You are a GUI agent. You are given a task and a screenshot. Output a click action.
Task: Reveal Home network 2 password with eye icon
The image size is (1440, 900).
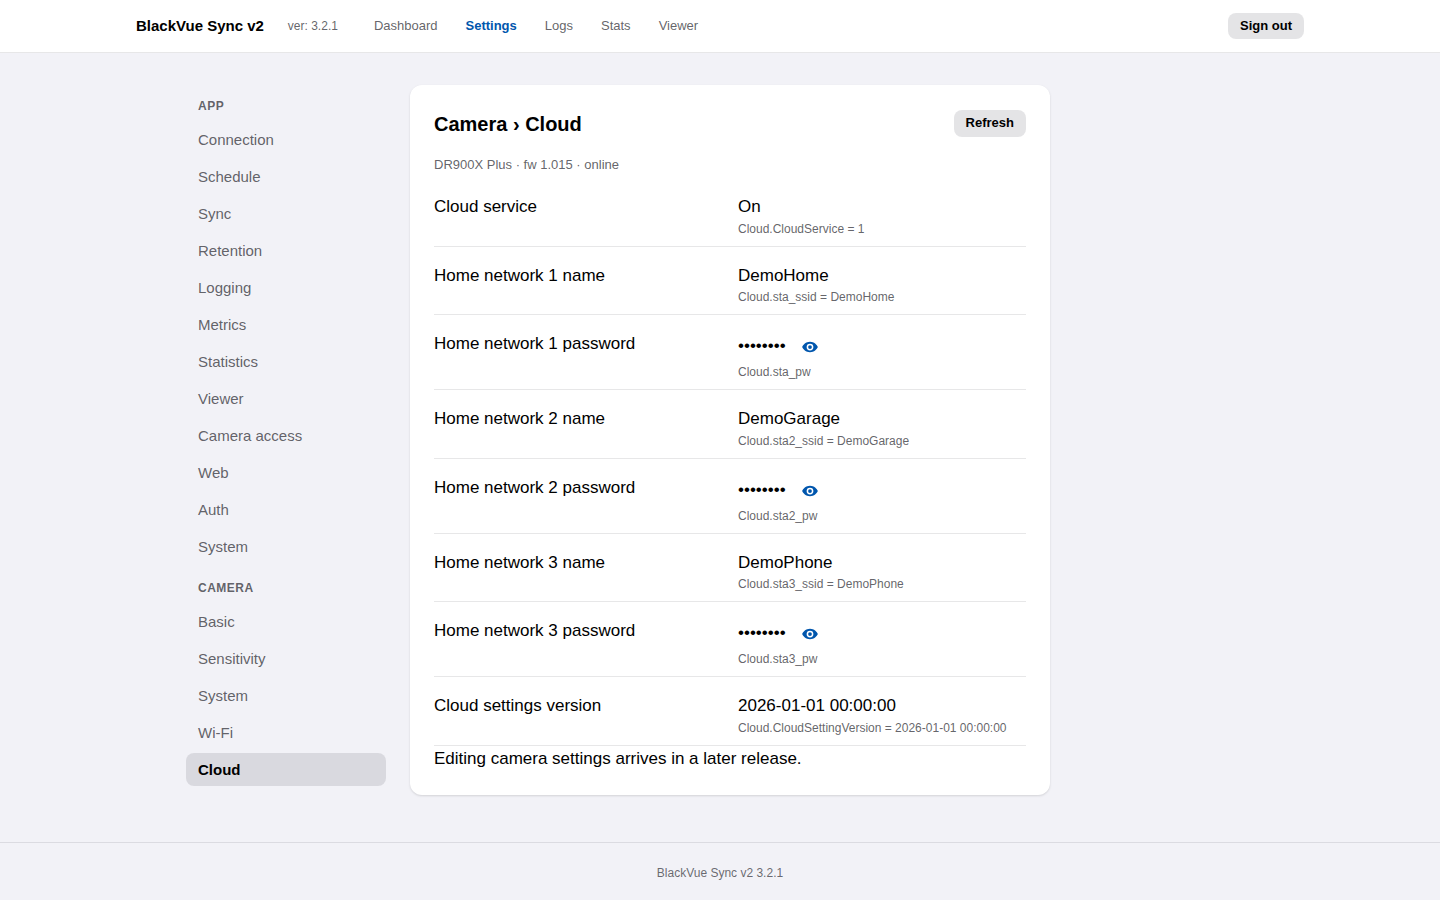[x=810, y=491]
